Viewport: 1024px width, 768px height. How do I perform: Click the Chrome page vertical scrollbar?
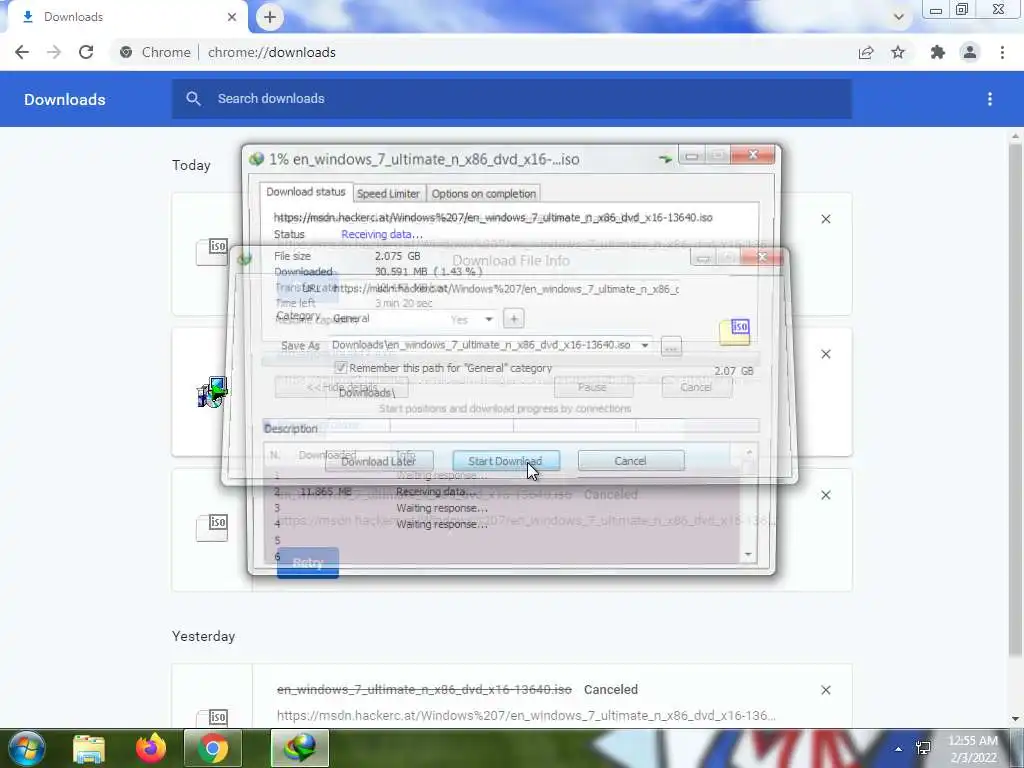tap(1015, 398)
